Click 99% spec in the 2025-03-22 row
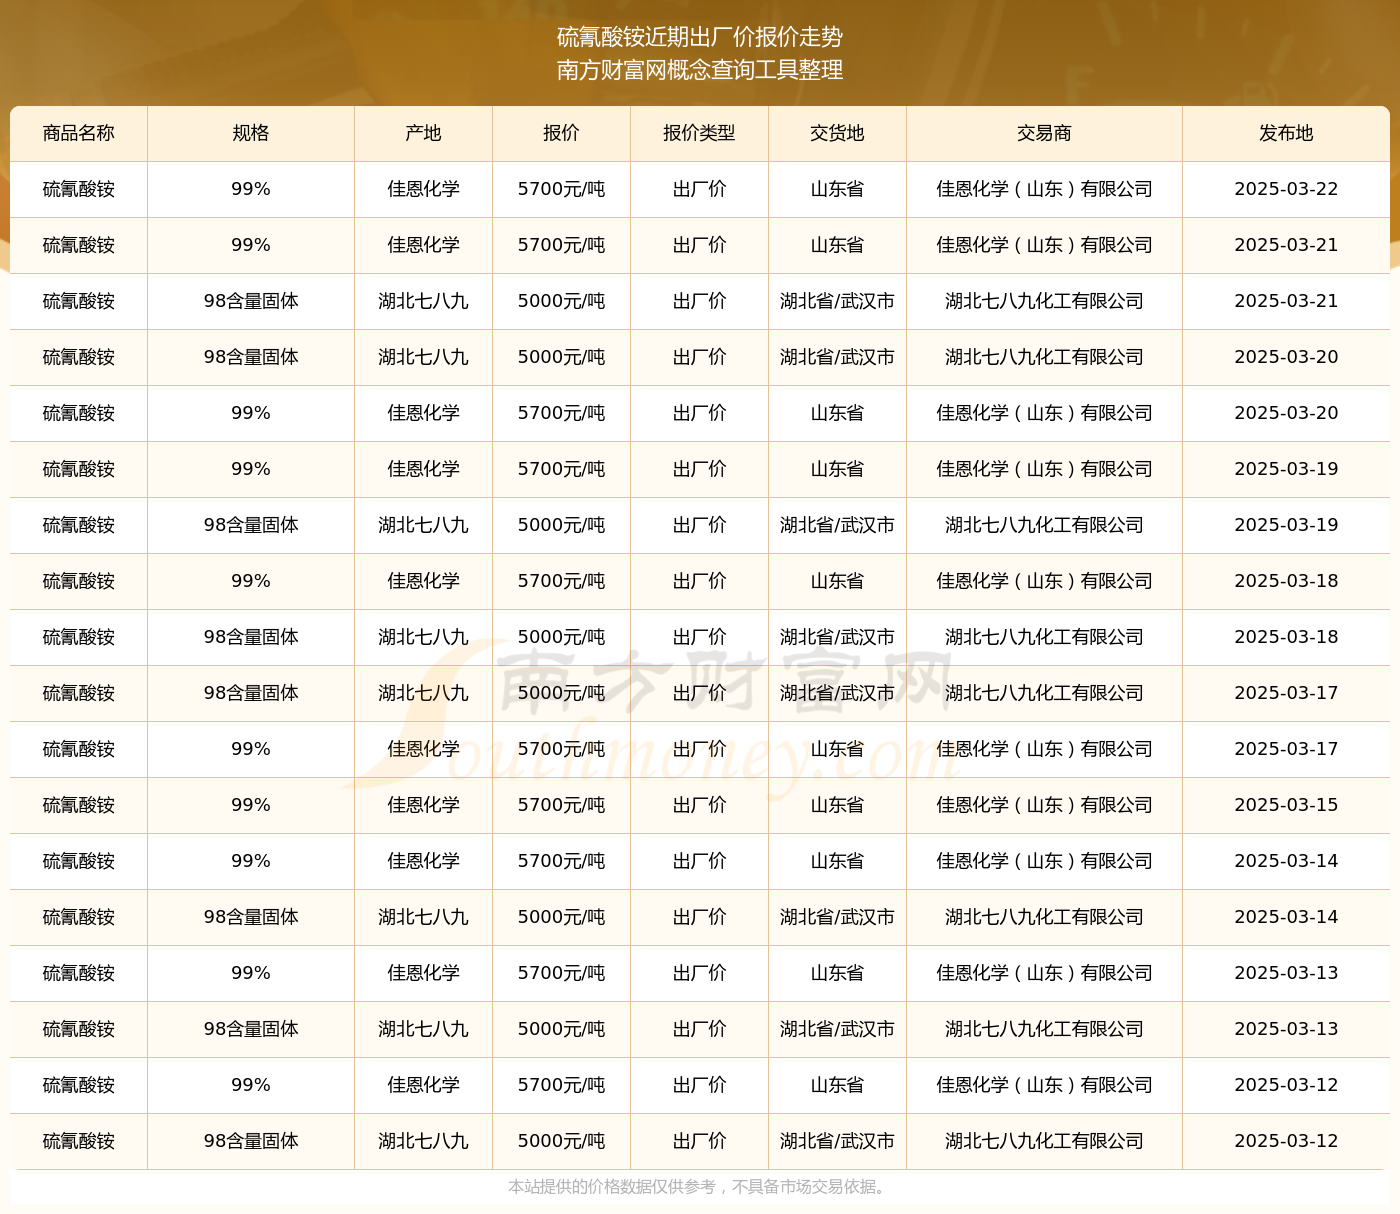This screenshot has width=1400, height=1214. pos(250,189)
